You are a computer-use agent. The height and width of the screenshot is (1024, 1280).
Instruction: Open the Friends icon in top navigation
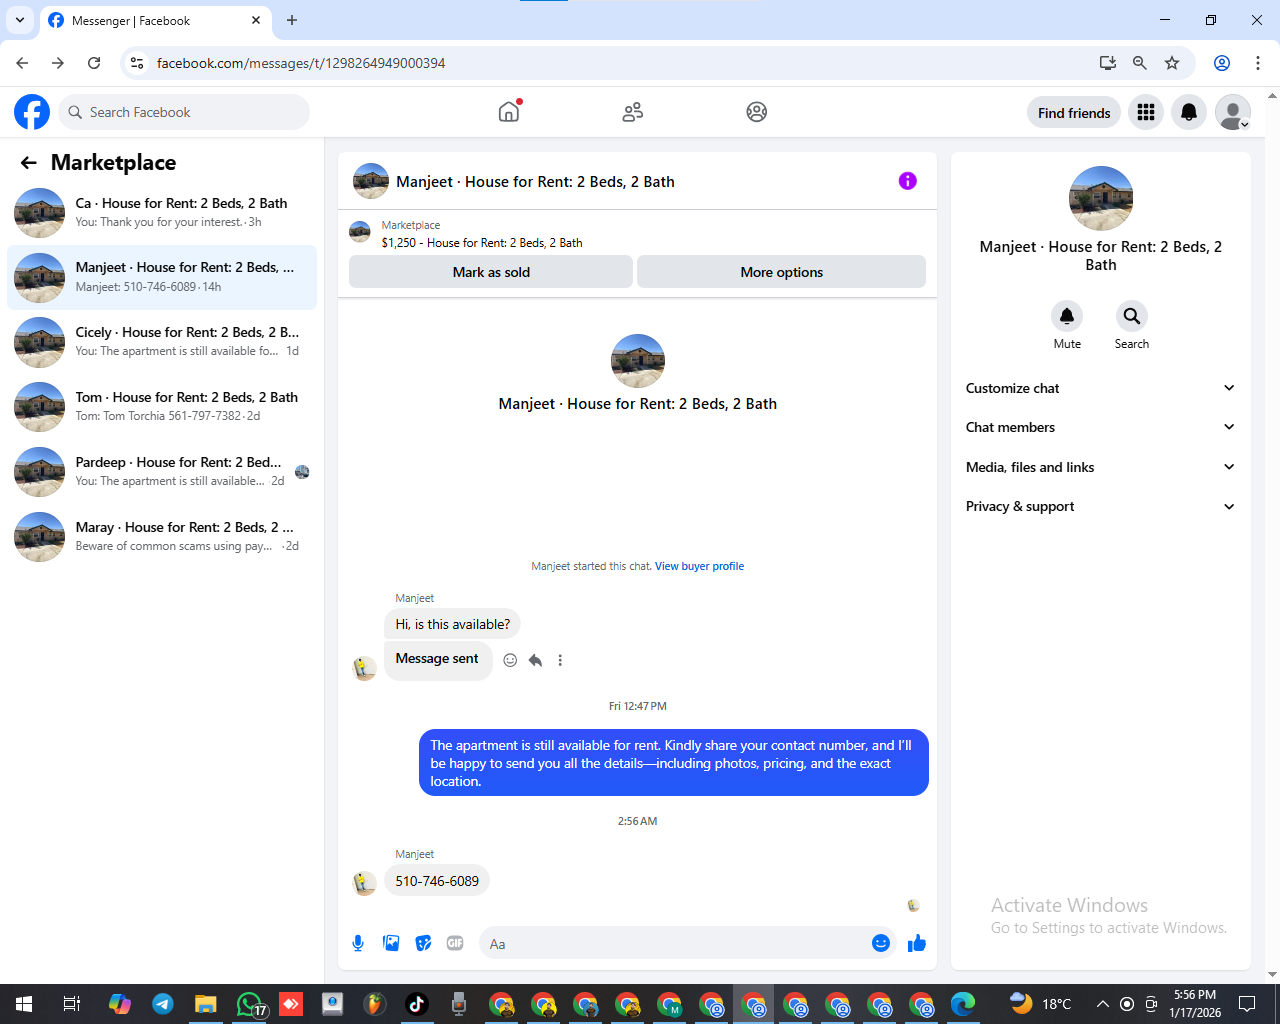pyautogui.click(x=632, y=112)
